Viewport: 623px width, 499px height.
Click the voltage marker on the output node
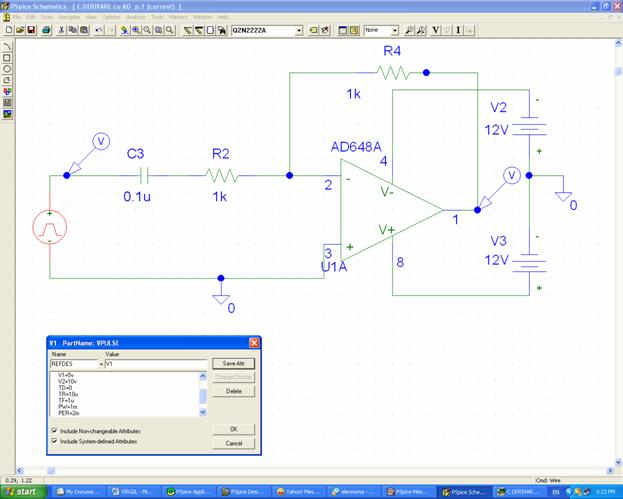[510, 176]
